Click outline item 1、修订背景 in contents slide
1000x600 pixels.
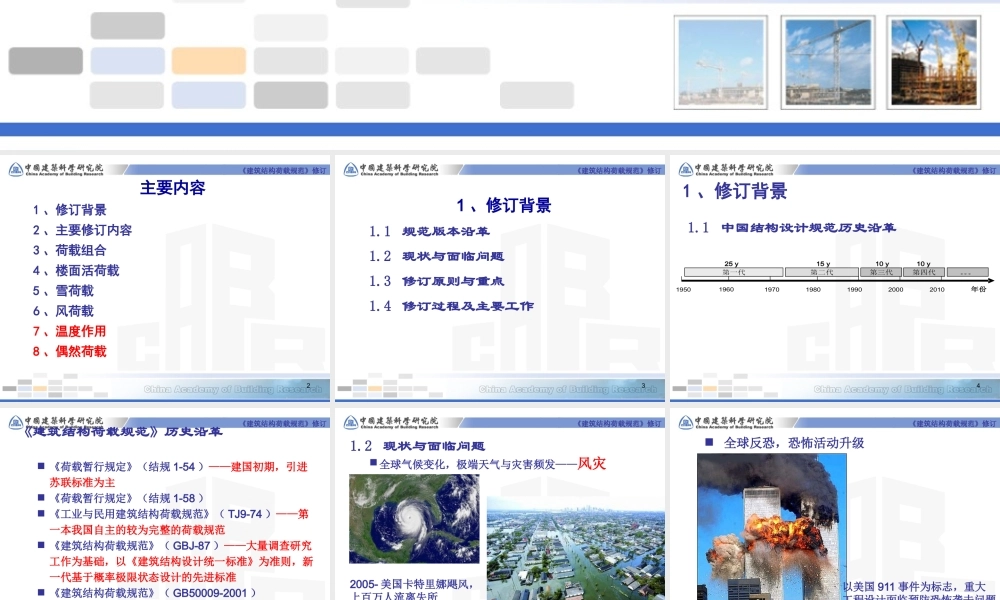pos(70,210)
